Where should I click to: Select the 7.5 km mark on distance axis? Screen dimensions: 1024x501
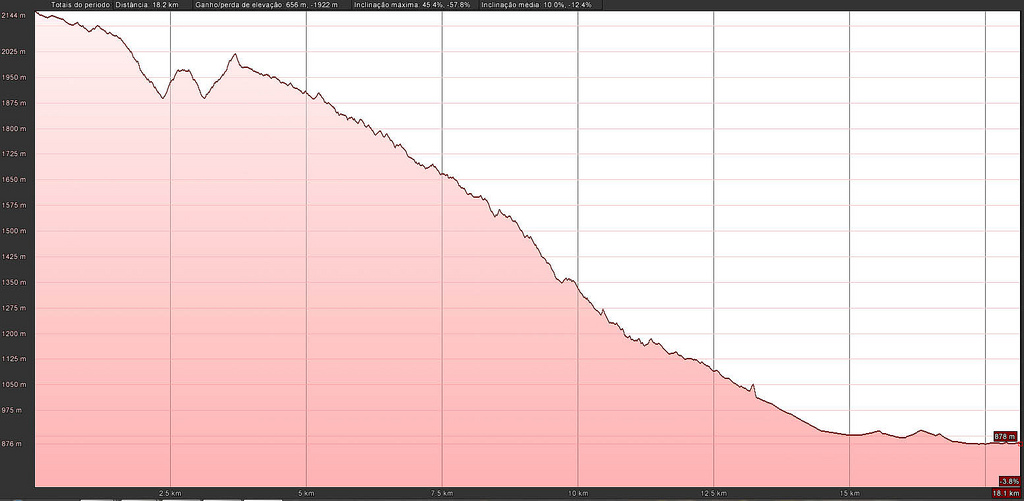(x=442, y=493)
